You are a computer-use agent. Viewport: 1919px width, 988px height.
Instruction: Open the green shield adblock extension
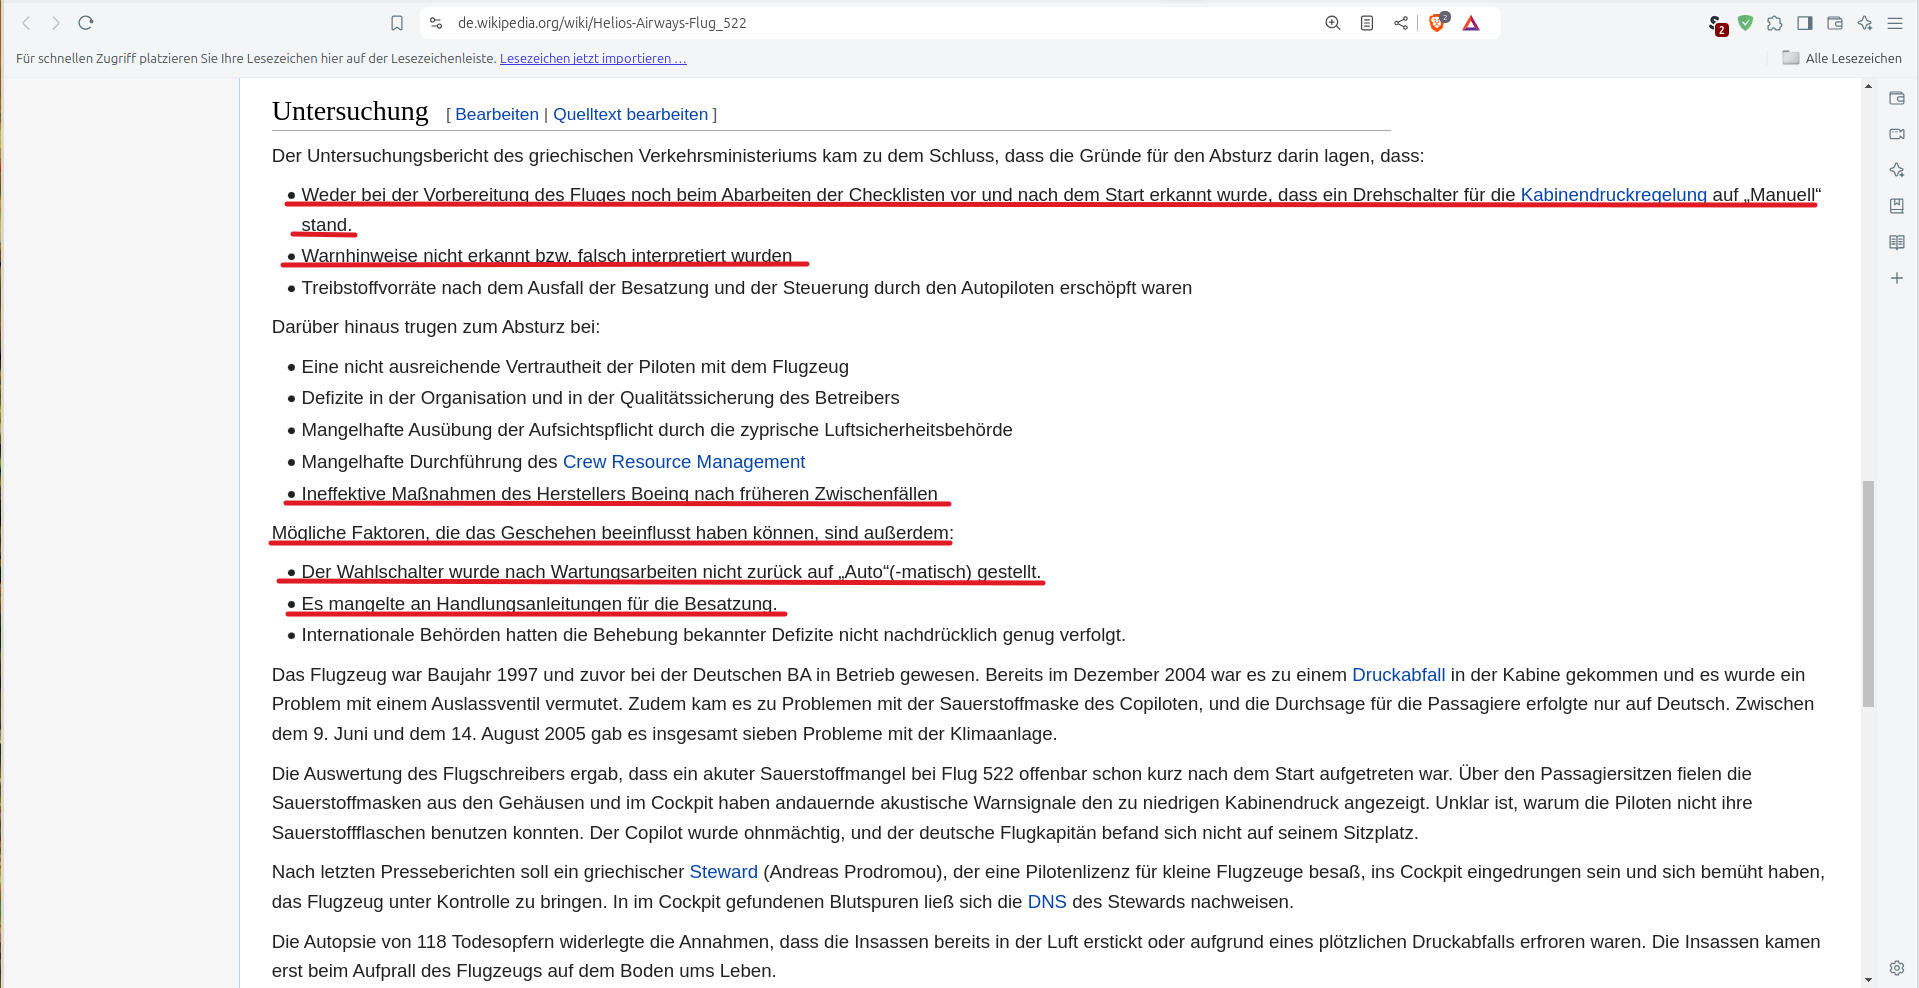1745,23
